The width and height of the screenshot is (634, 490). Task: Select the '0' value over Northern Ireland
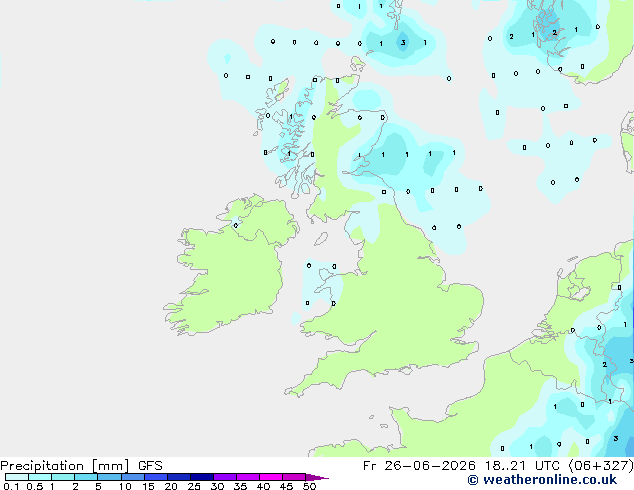point(236,225)
